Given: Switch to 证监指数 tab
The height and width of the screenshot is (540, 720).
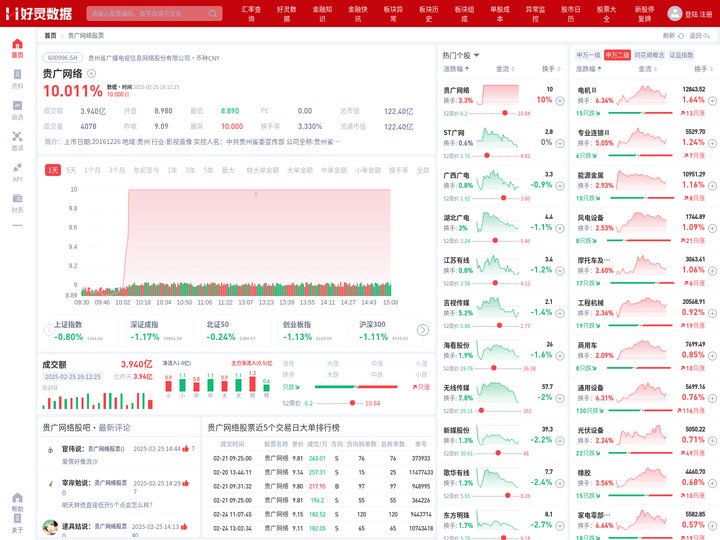Looking at the screenshot, I should tap(681, 55).
